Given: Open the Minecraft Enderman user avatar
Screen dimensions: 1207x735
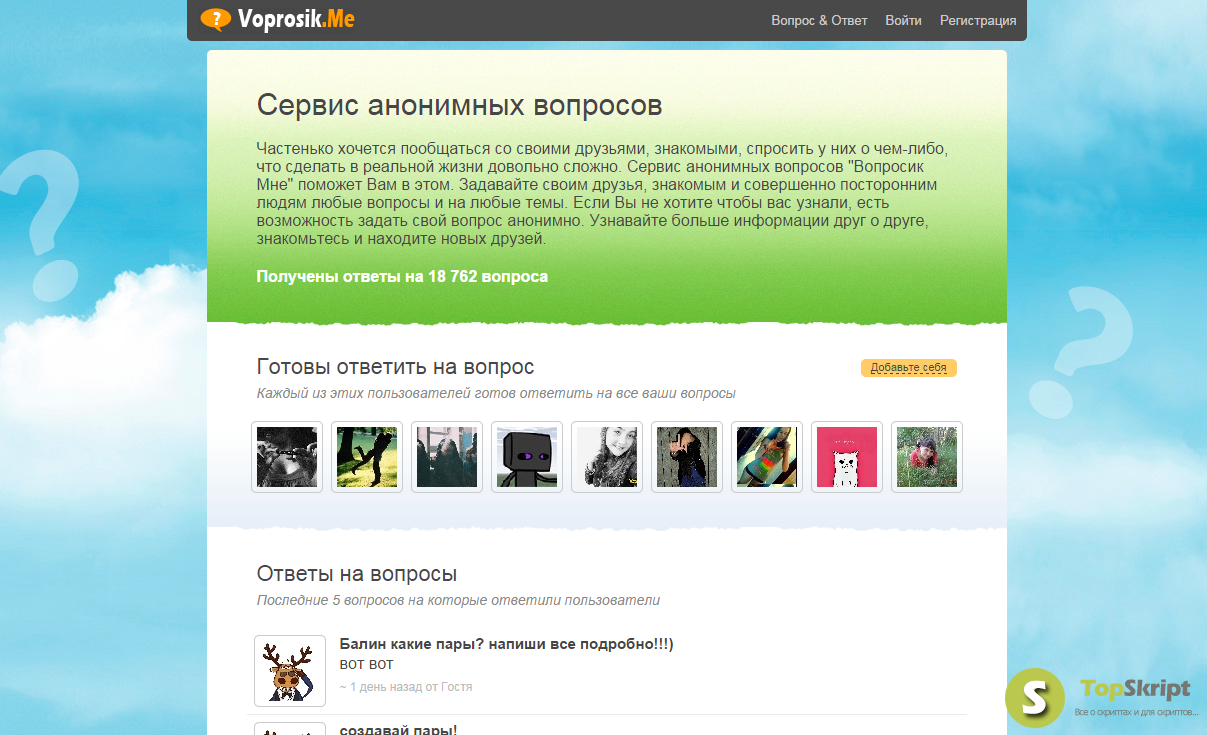Looking at the screenshot, I should click(527, 457).
